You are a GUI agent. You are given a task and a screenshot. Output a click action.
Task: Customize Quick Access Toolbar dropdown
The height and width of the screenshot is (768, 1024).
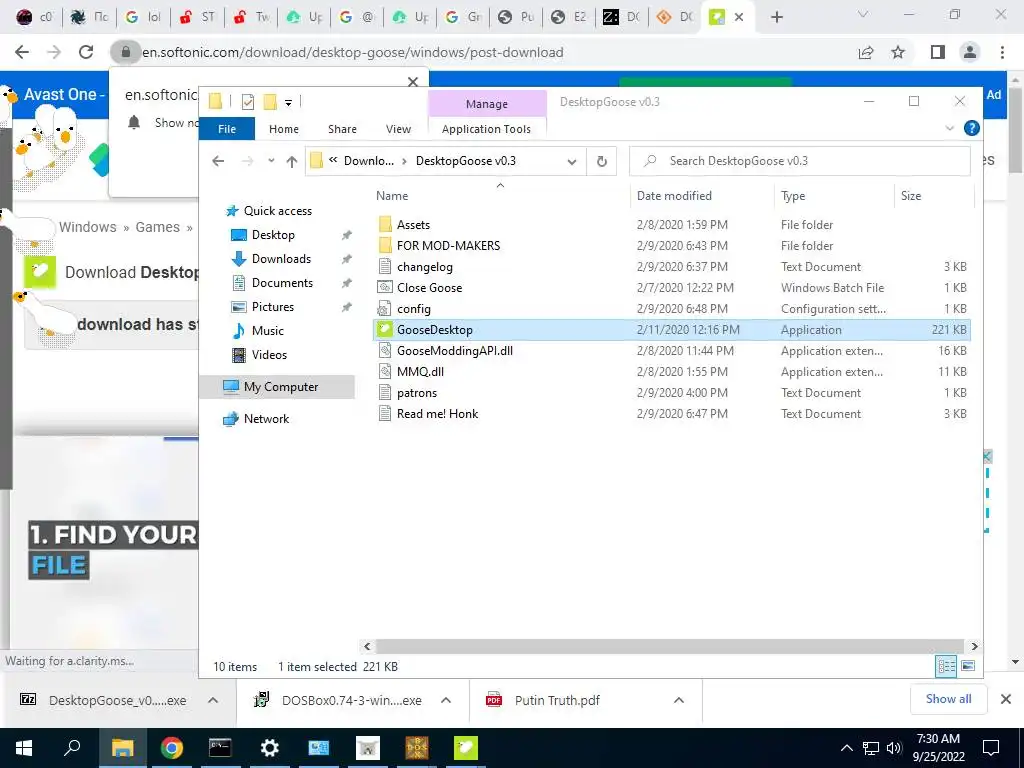(288, 103)
